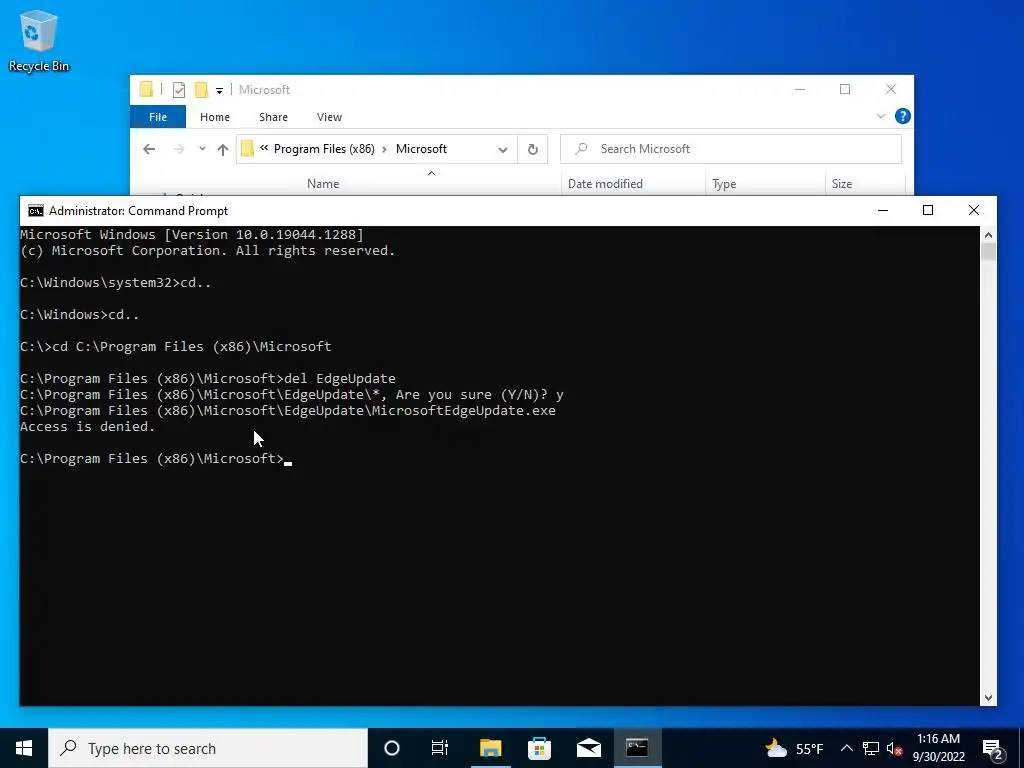Sort files by Type column
Screen dimensions: 1024x768
(x=724, y=184)
